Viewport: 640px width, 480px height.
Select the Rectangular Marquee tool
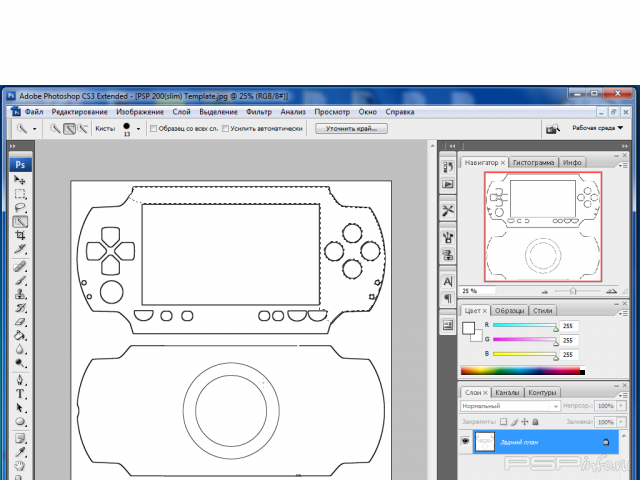click(x=20, y=194)
